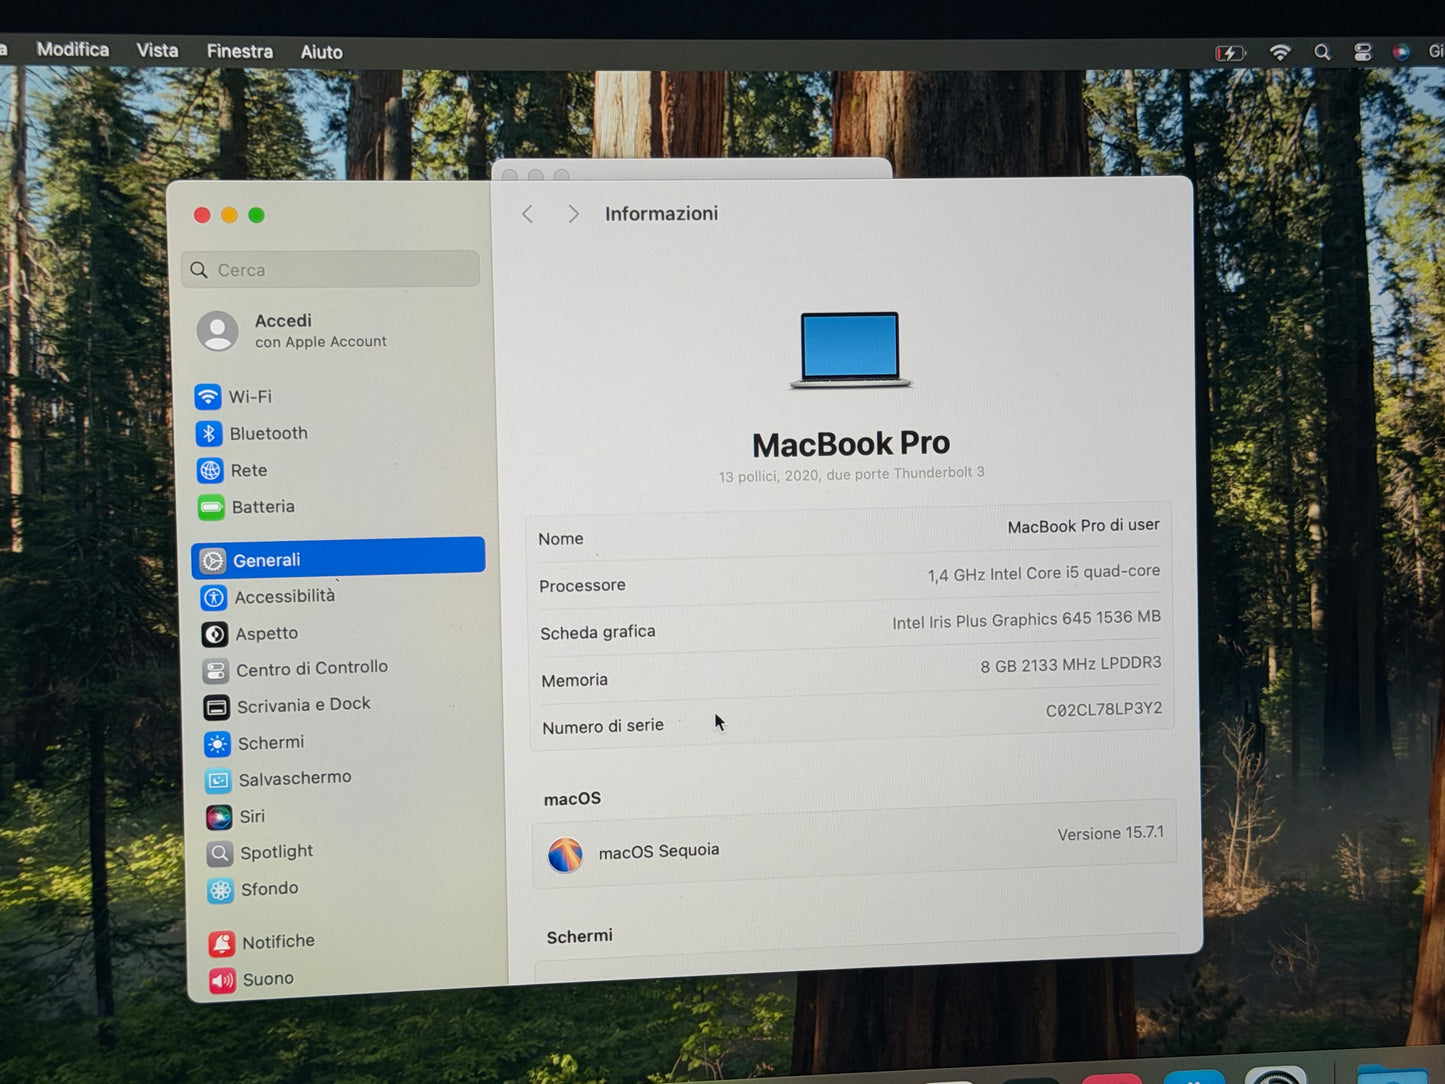1445x1084 pixels.
Task: Open Centro di Controllo icon
Action: 216,671
